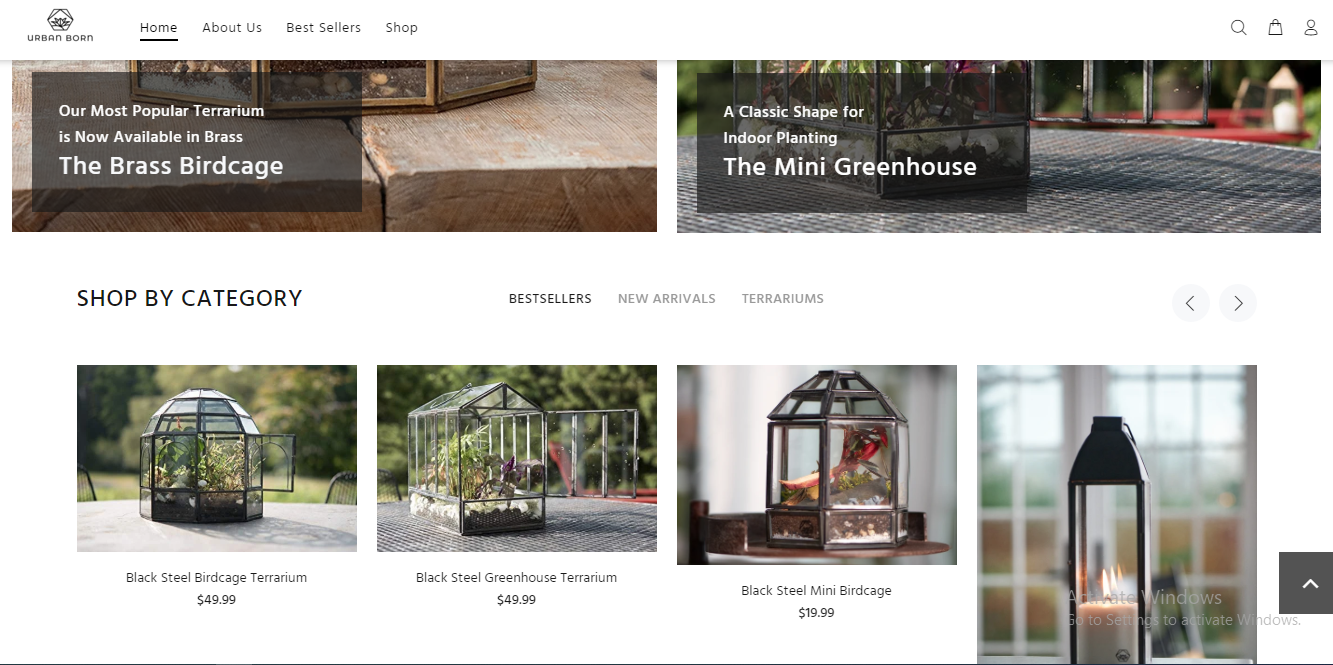Image resolution: width=1333 pixels, height=665 pixels.
Task: Open the shopping bag cart icon
Action: click(x=1275, y=28)
